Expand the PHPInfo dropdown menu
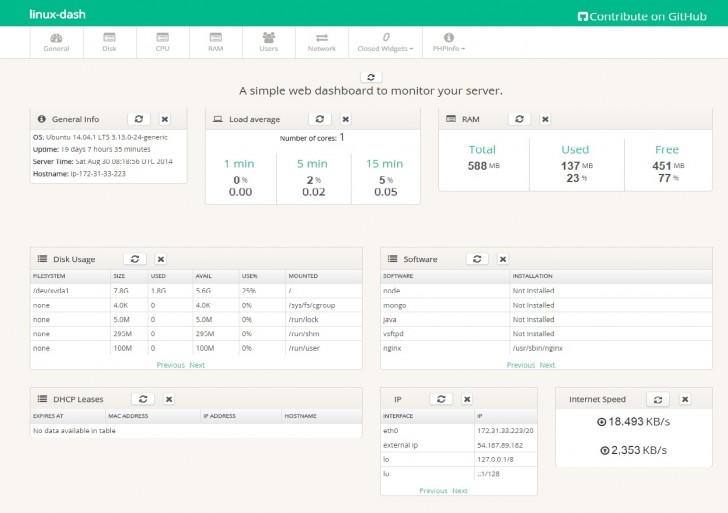The width and height of the screenshot is (728, 513). (x=449, y=42)
